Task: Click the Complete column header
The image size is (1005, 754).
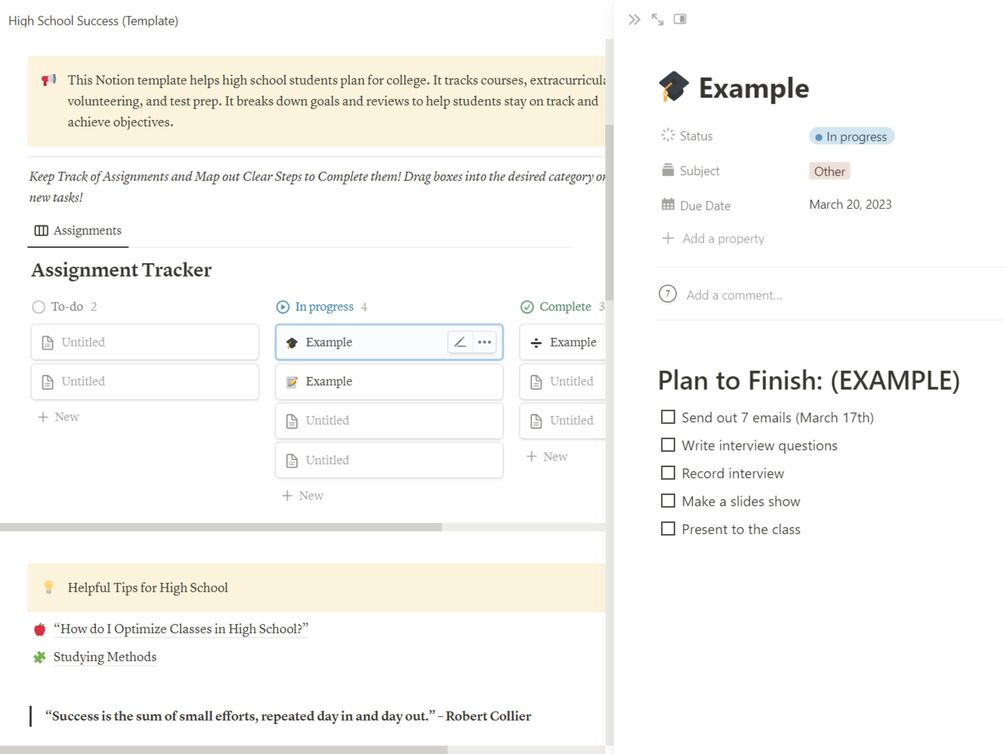Action: (x=564, y=307)
